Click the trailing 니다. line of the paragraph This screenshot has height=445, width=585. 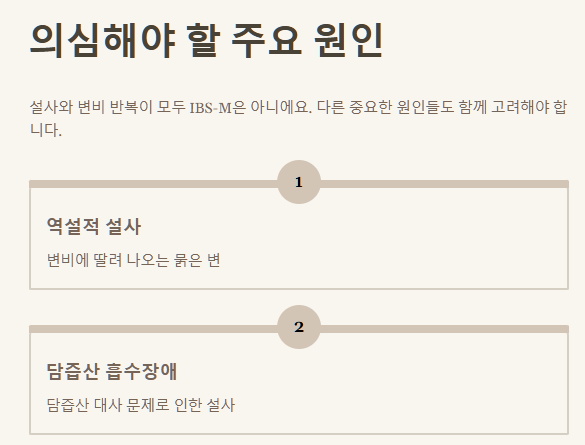[46, 131]
